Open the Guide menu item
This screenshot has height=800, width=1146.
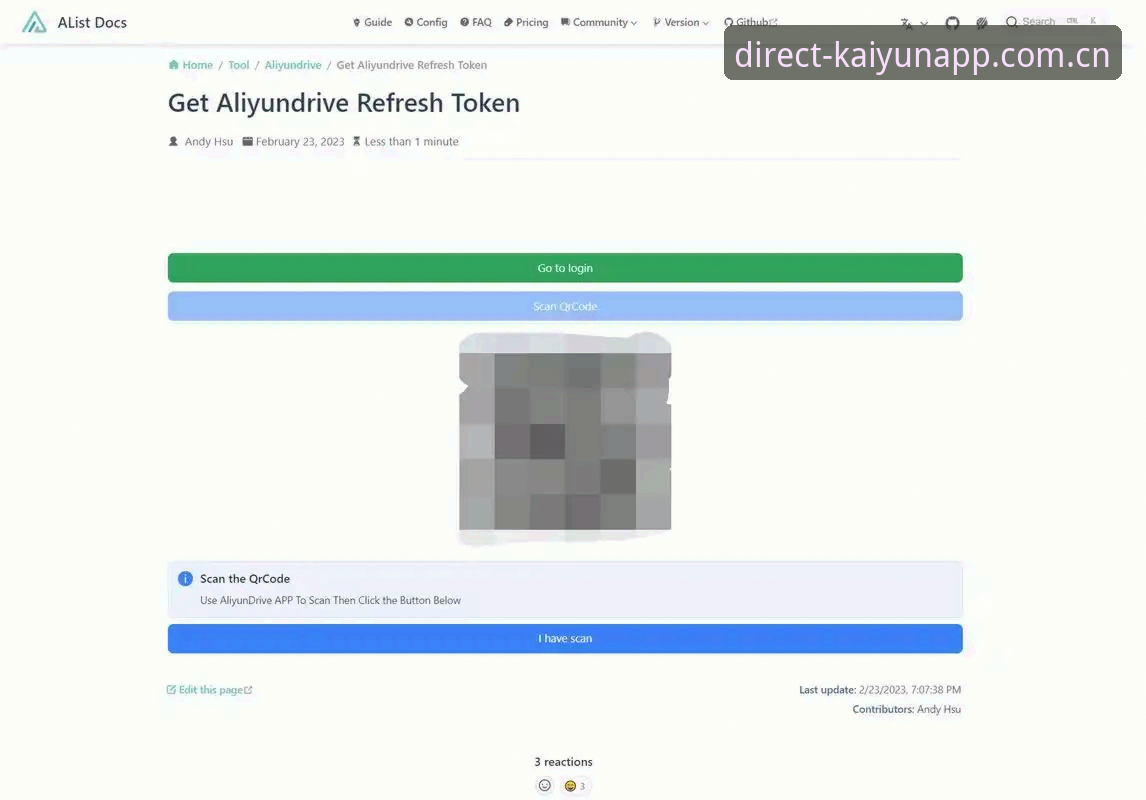372,22
